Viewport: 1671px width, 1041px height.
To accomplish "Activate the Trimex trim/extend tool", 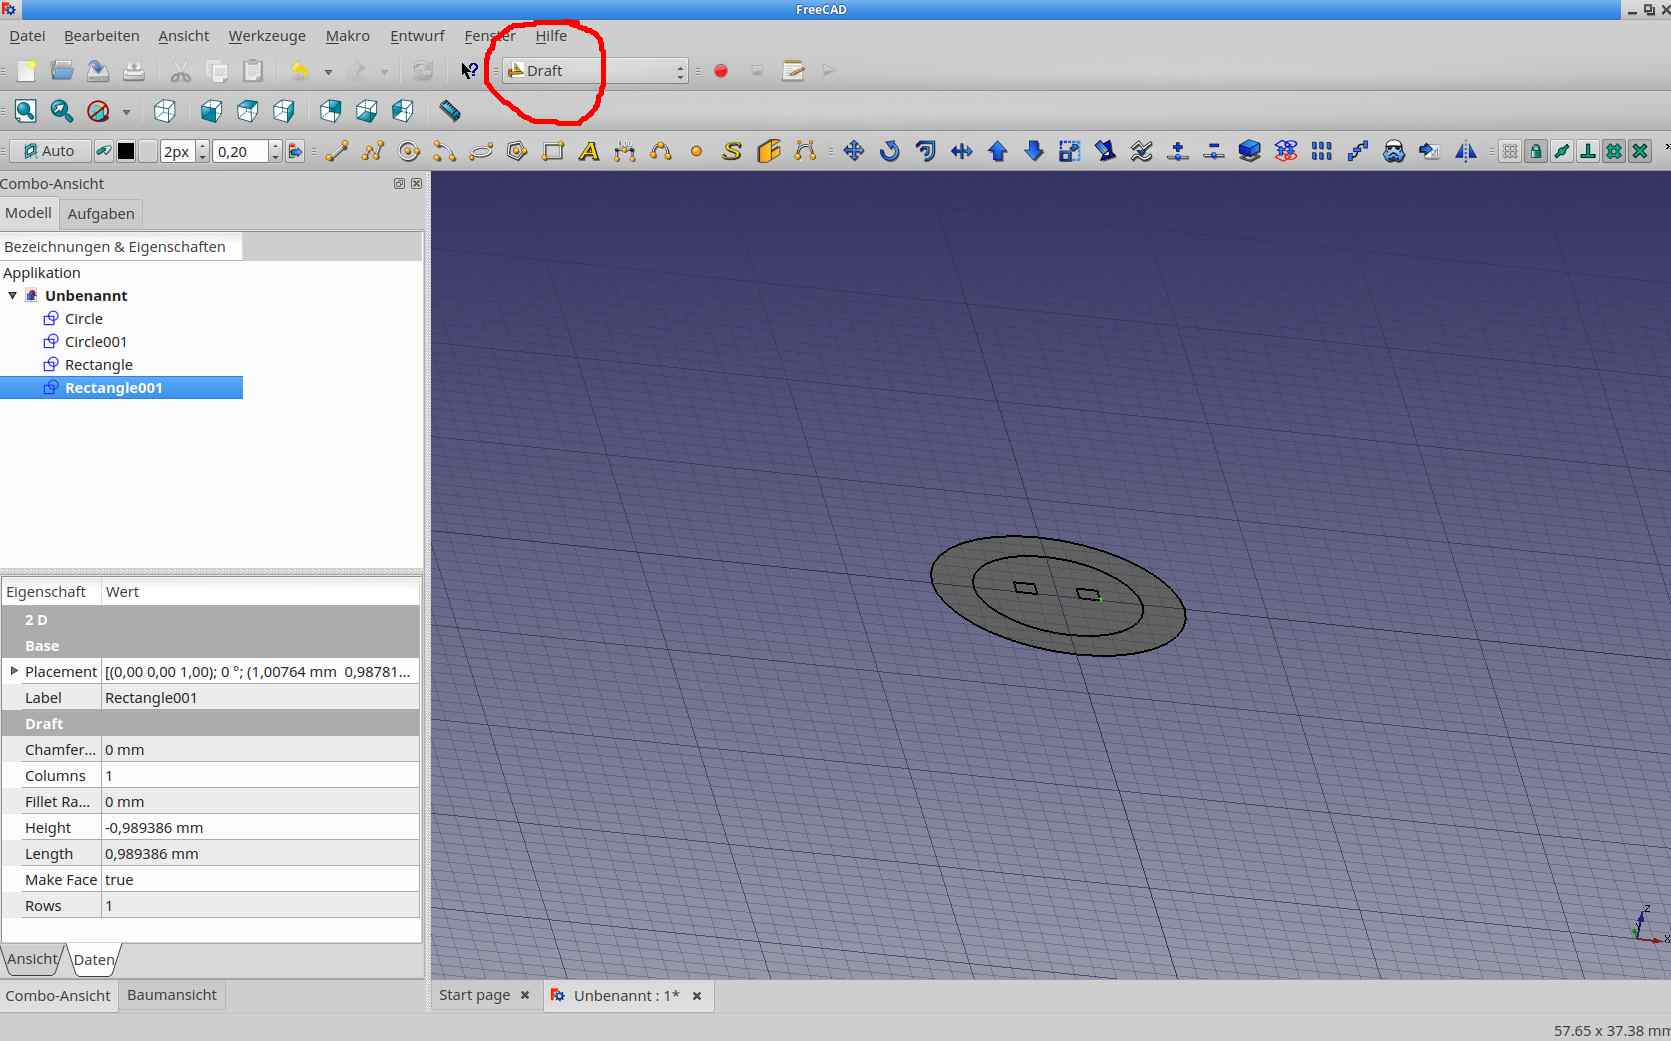I will pos(962,151).
